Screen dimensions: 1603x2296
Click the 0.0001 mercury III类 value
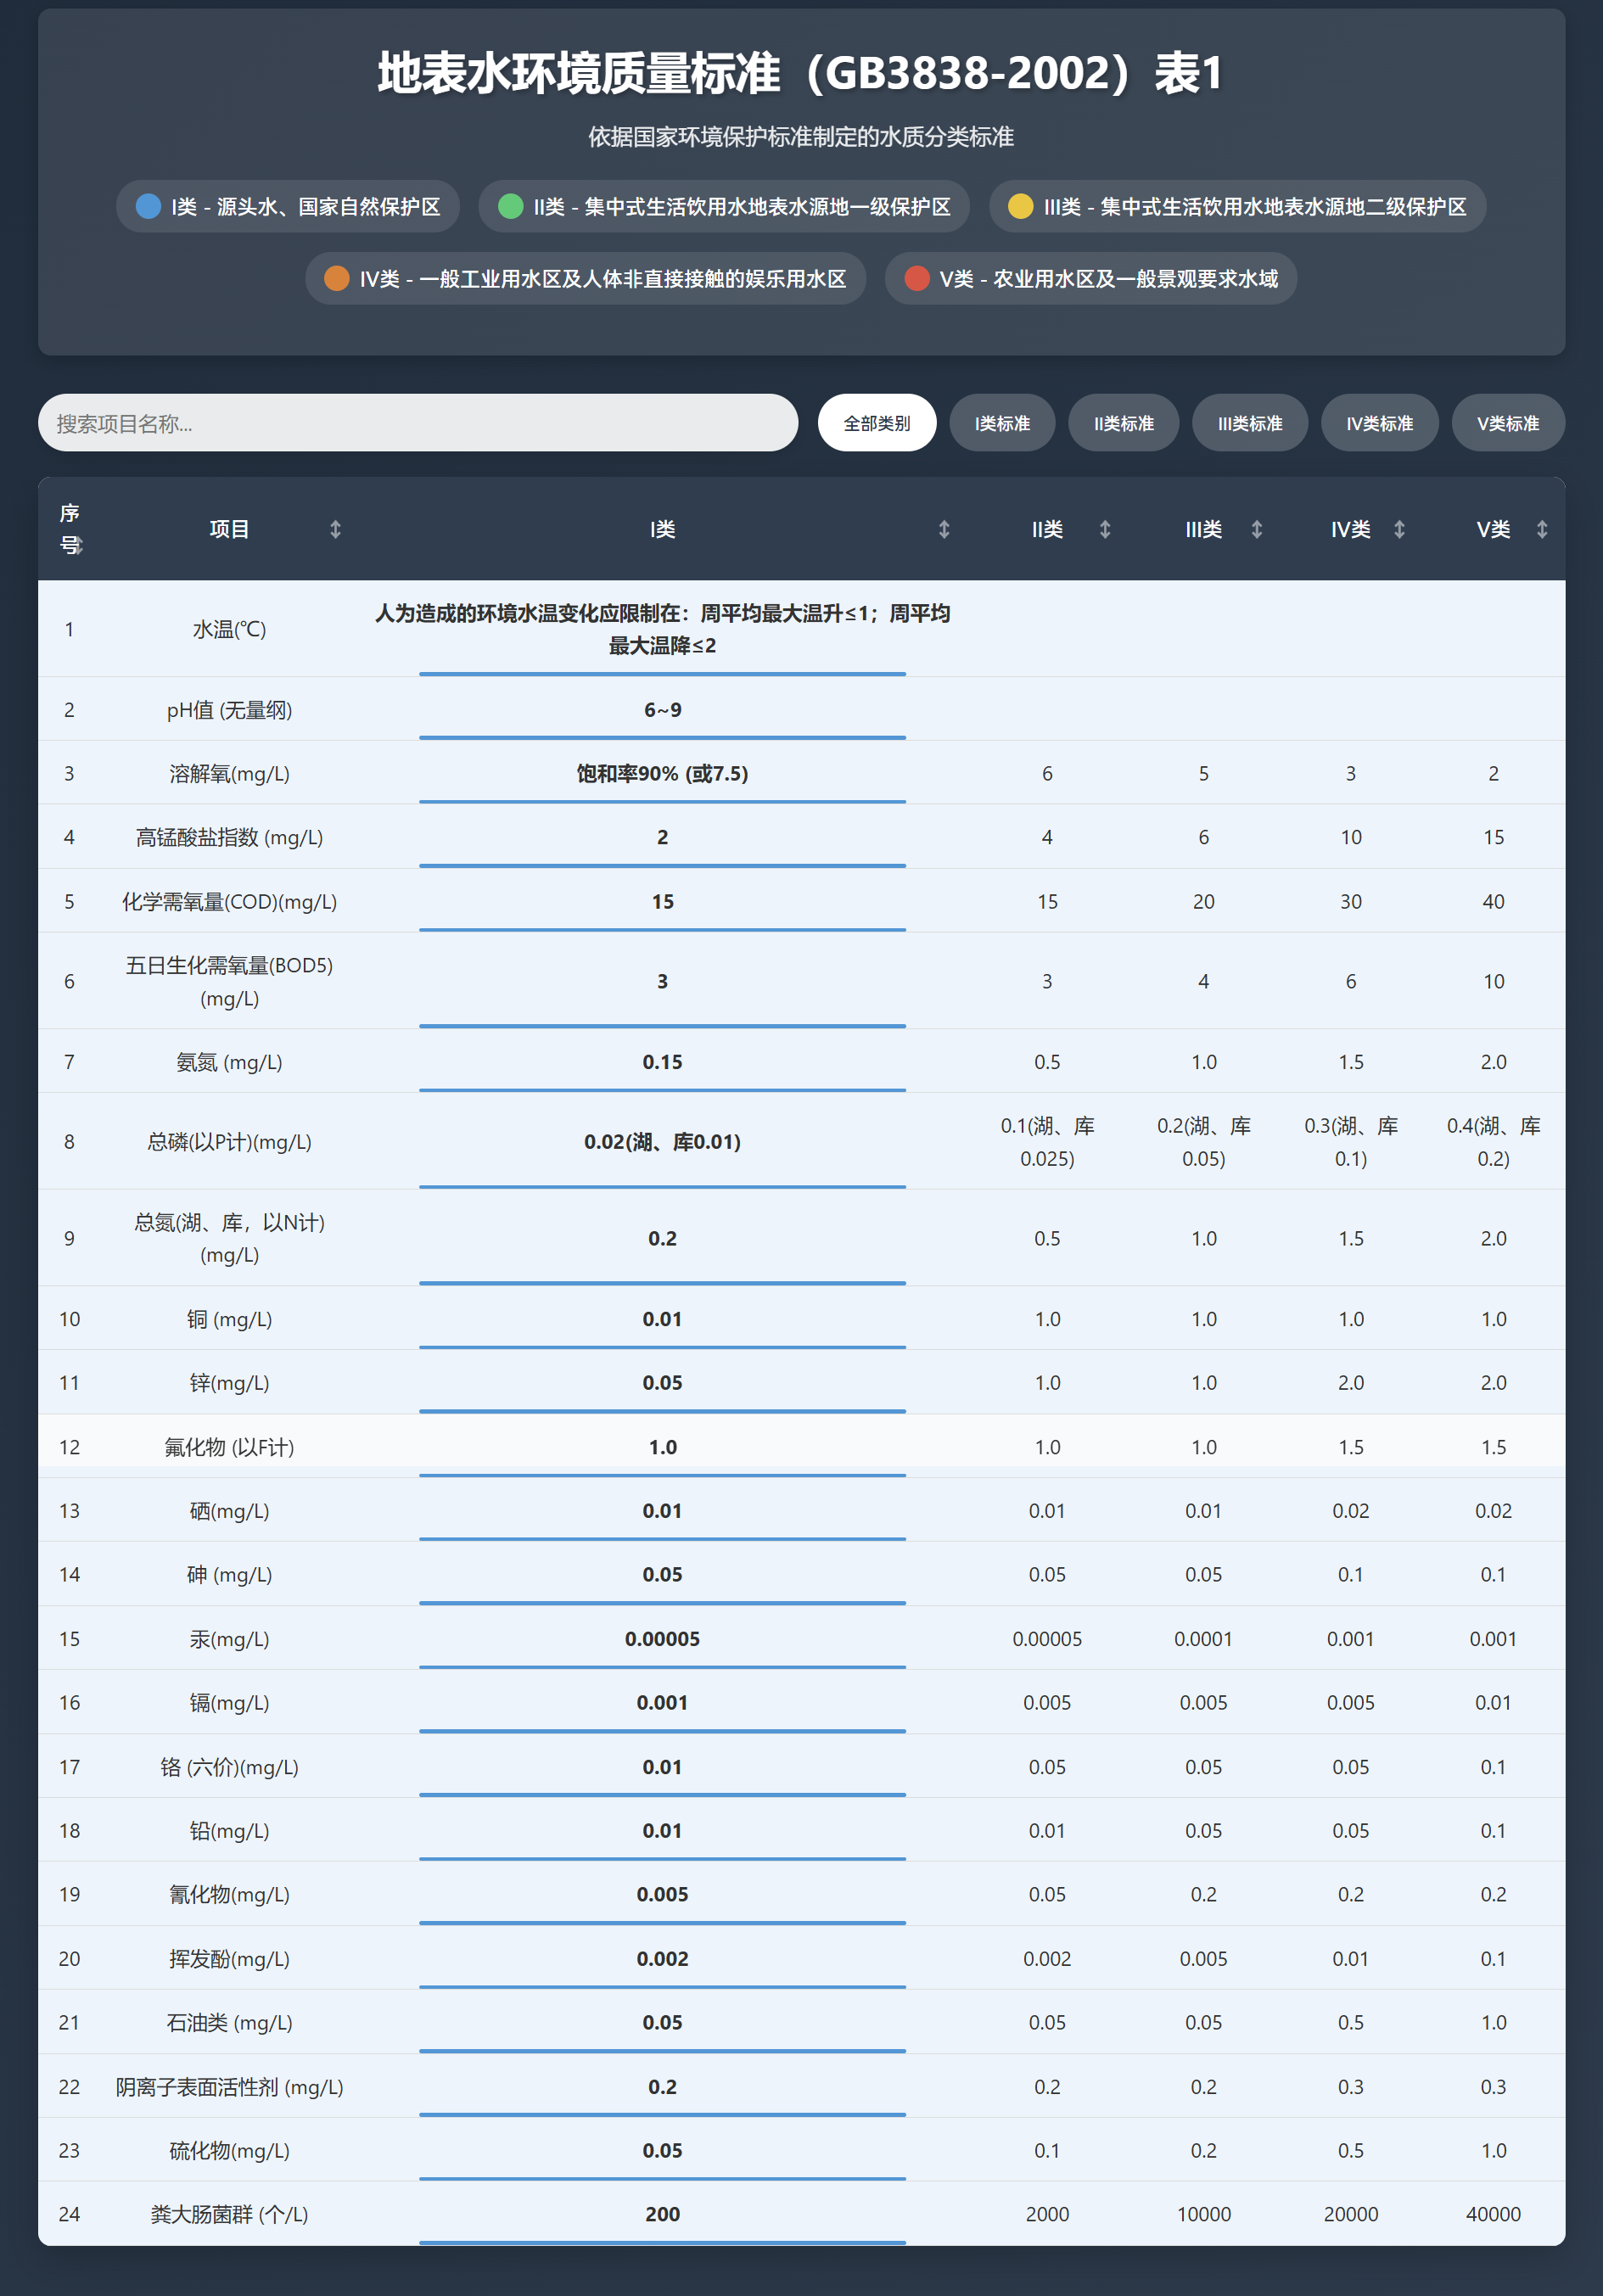pyautogui.click(x=1203, y=1639)
